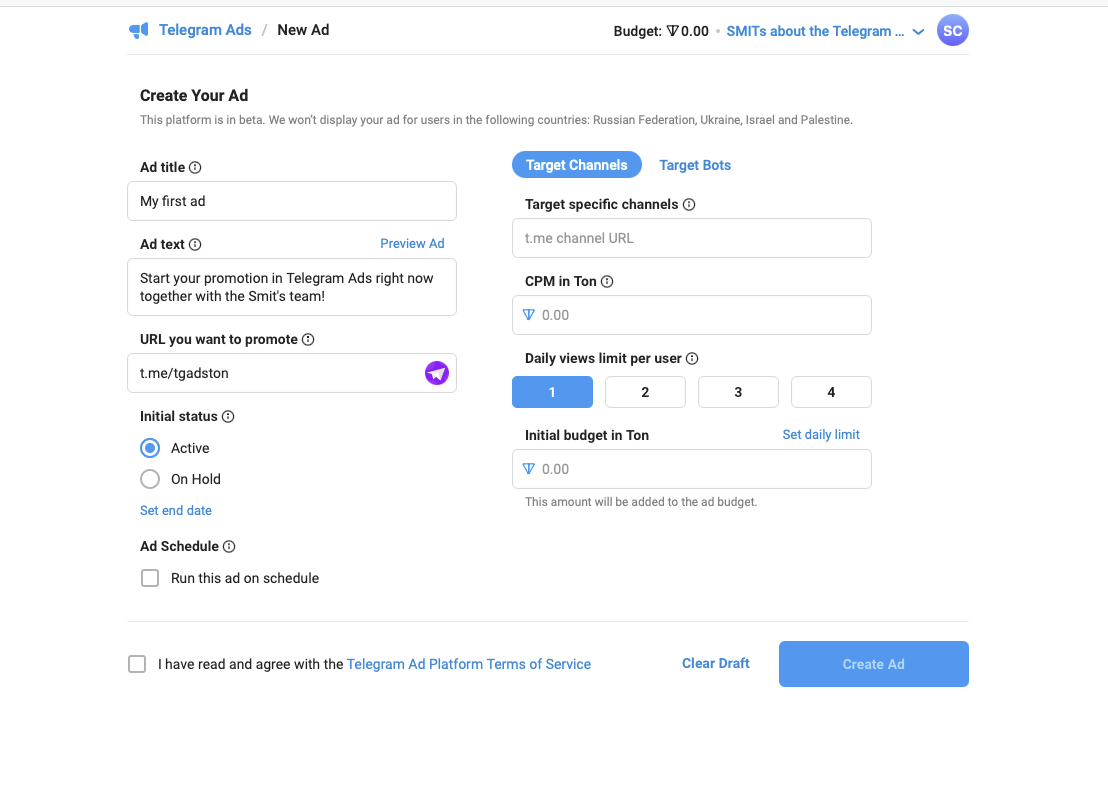Click the info icon next to Ad Schedule
The image size is (1108, 788).
pyautogui.click(x=229, y=546)
